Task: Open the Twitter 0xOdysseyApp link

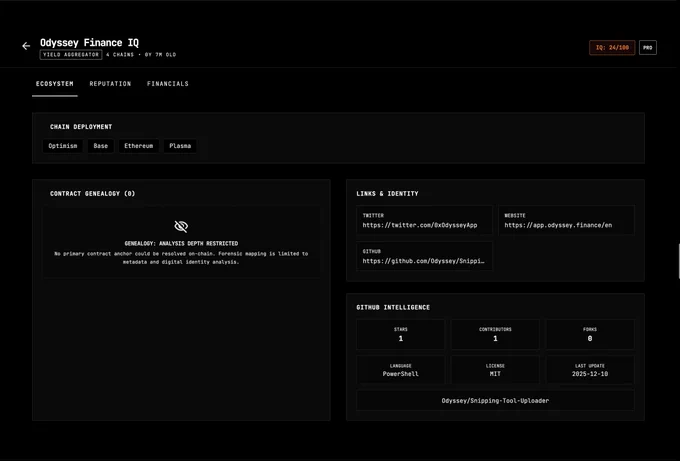Action: tap(424, 220)
